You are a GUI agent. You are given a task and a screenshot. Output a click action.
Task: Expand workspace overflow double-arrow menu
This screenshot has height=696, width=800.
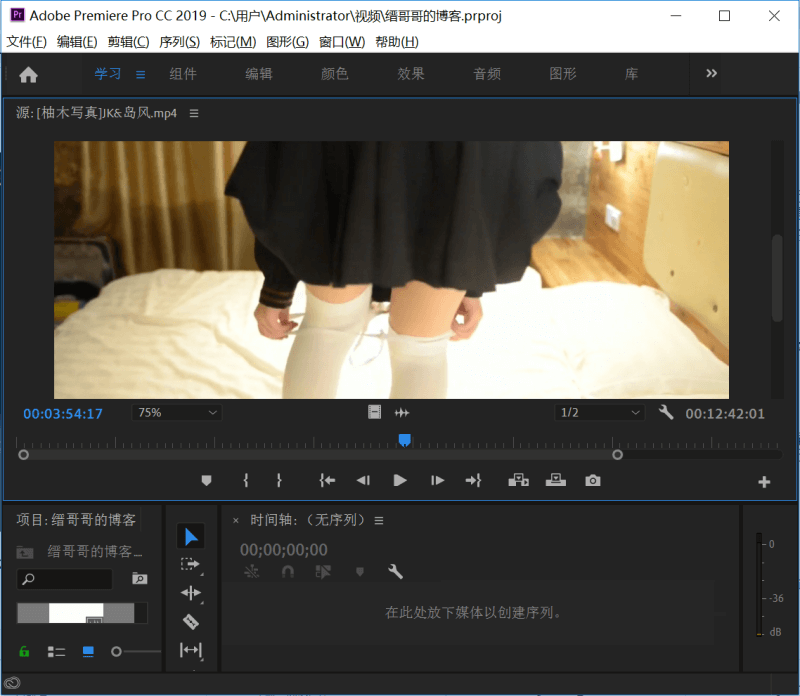click(x=712, y=73)
